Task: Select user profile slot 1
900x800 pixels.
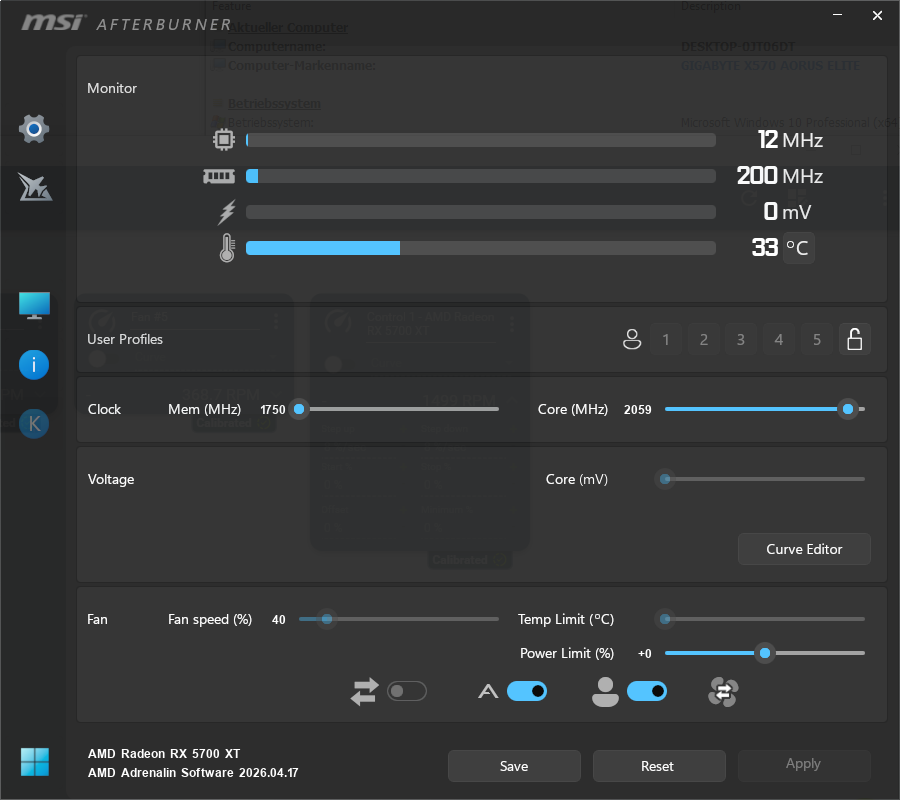Action: 666,339
